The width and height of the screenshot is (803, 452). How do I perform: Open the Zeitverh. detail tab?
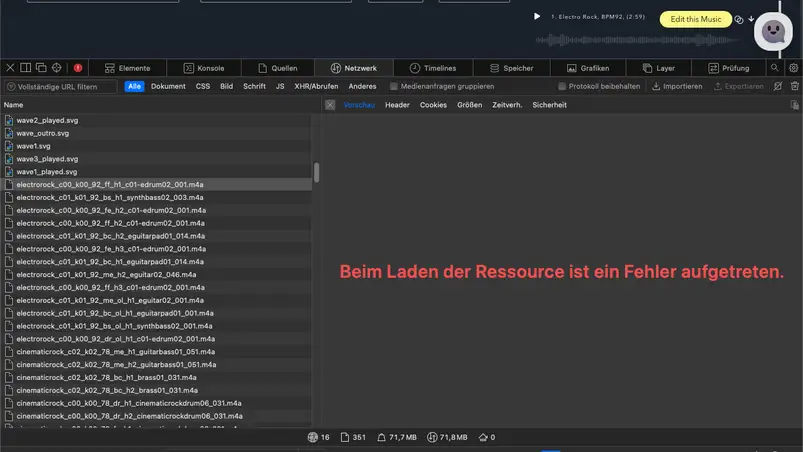pyautogui.click(x=507, y=105)
